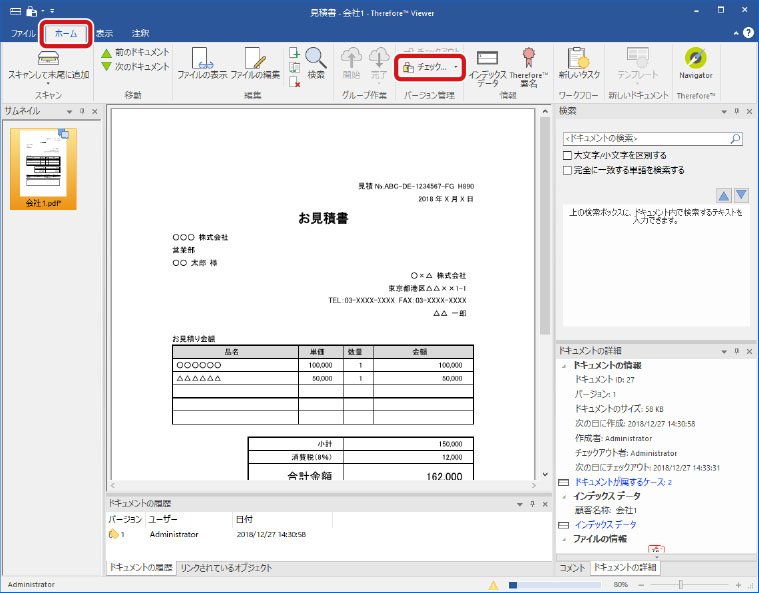Collapse the document information (ドキュメントの情報) section
The width and height of the screenshot is (759, 593).
click(565, 364)
